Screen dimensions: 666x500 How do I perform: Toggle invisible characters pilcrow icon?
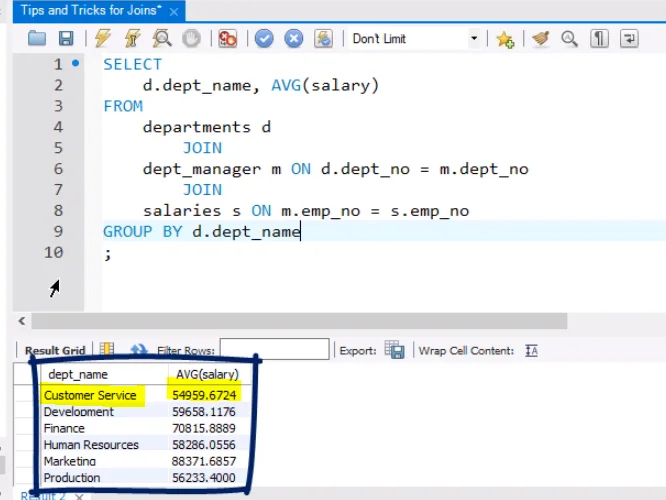click(599, 39)
